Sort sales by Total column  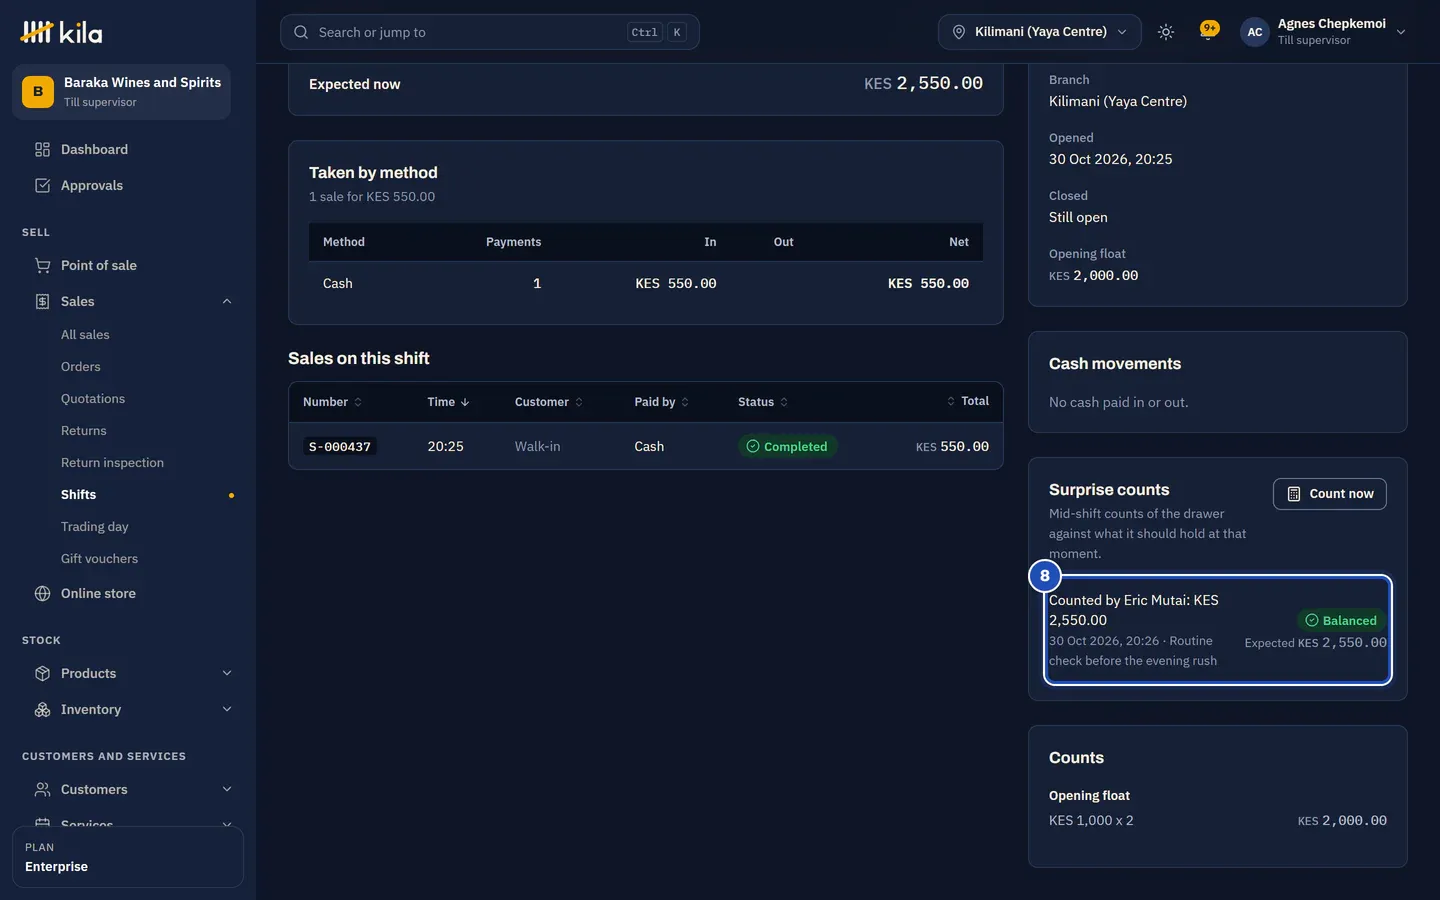[x=968, y=401]
